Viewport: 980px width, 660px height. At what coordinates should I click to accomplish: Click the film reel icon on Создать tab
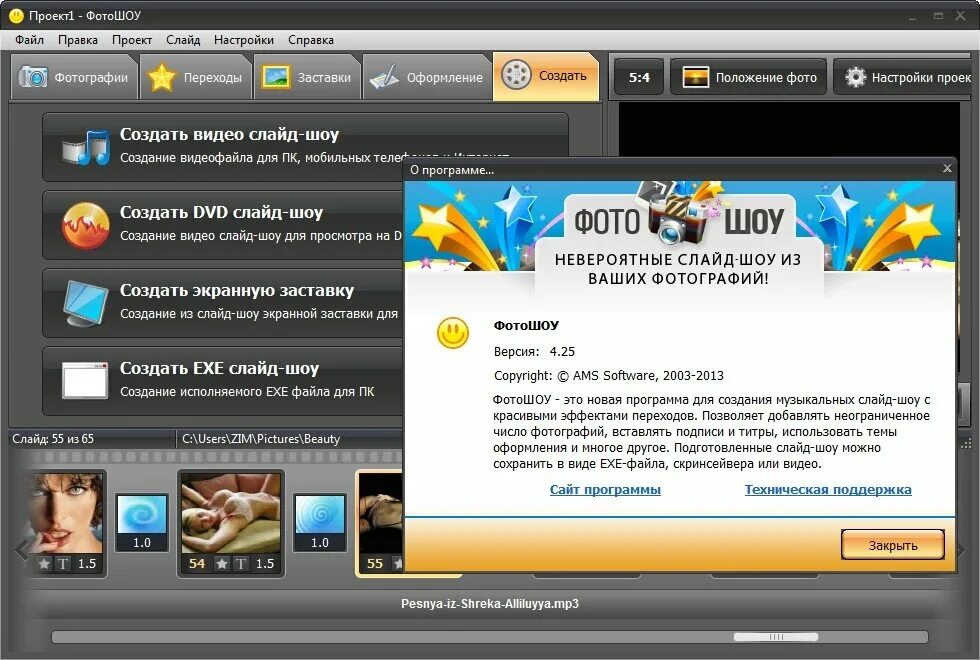point(516,76)
